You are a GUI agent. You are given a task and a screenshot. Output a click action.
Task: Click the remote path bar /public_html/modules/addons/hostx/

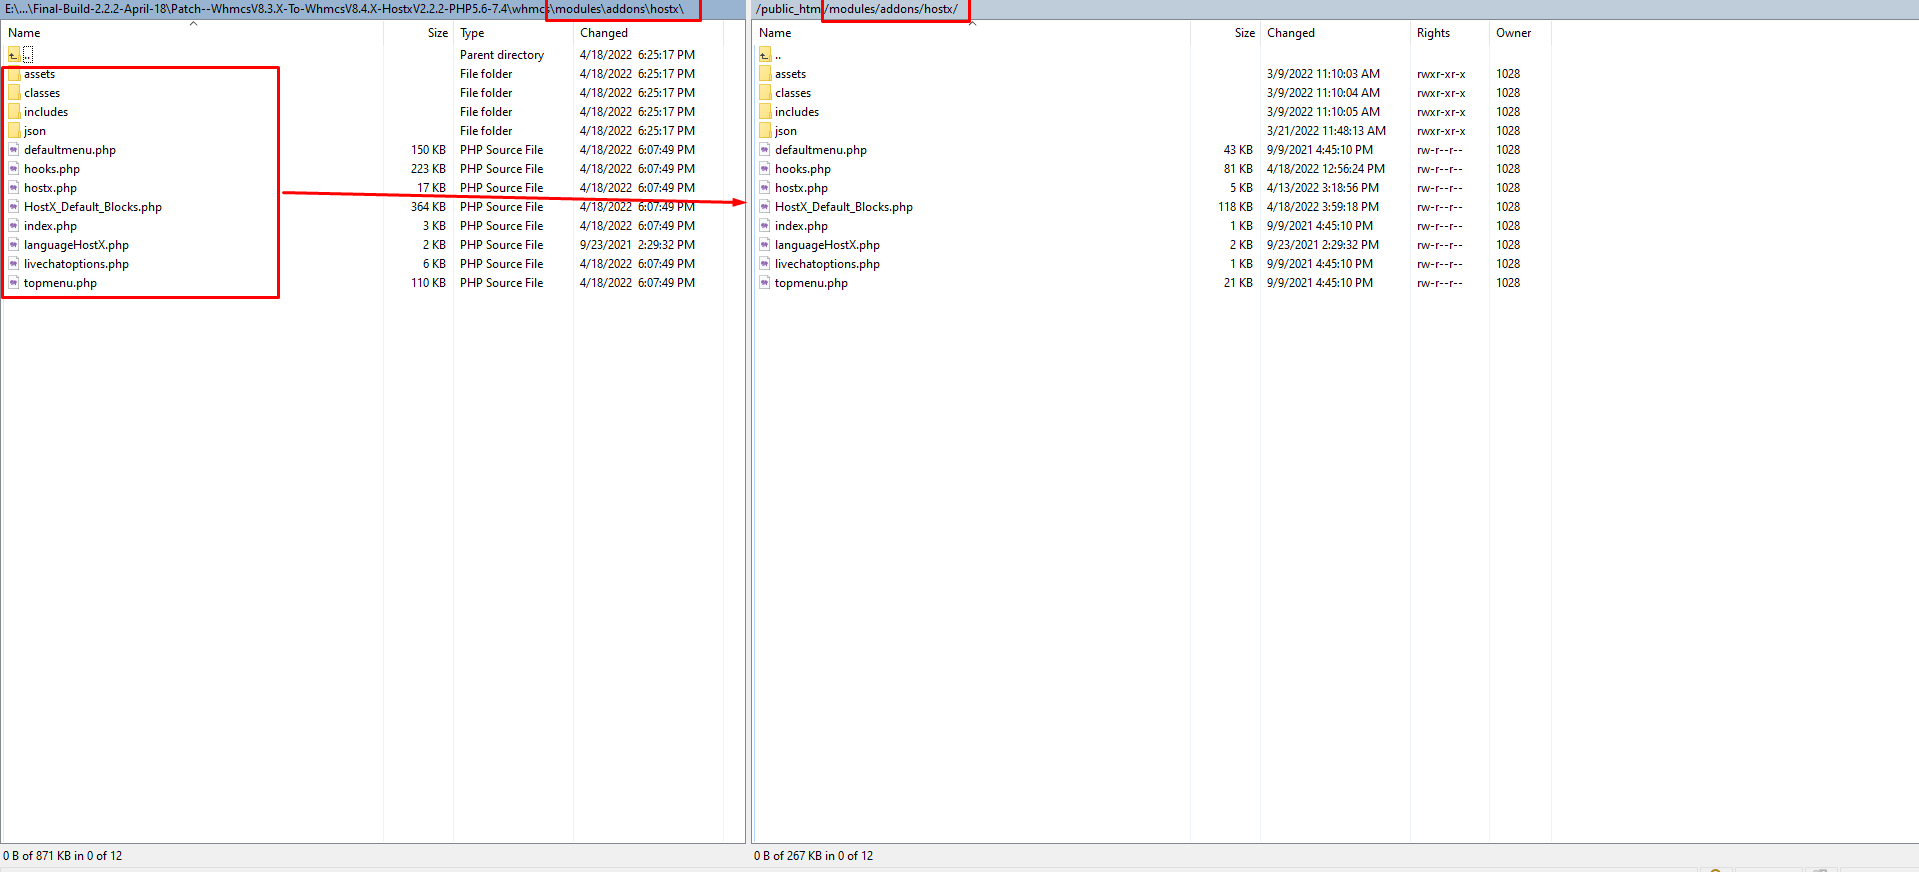(857, 9)
